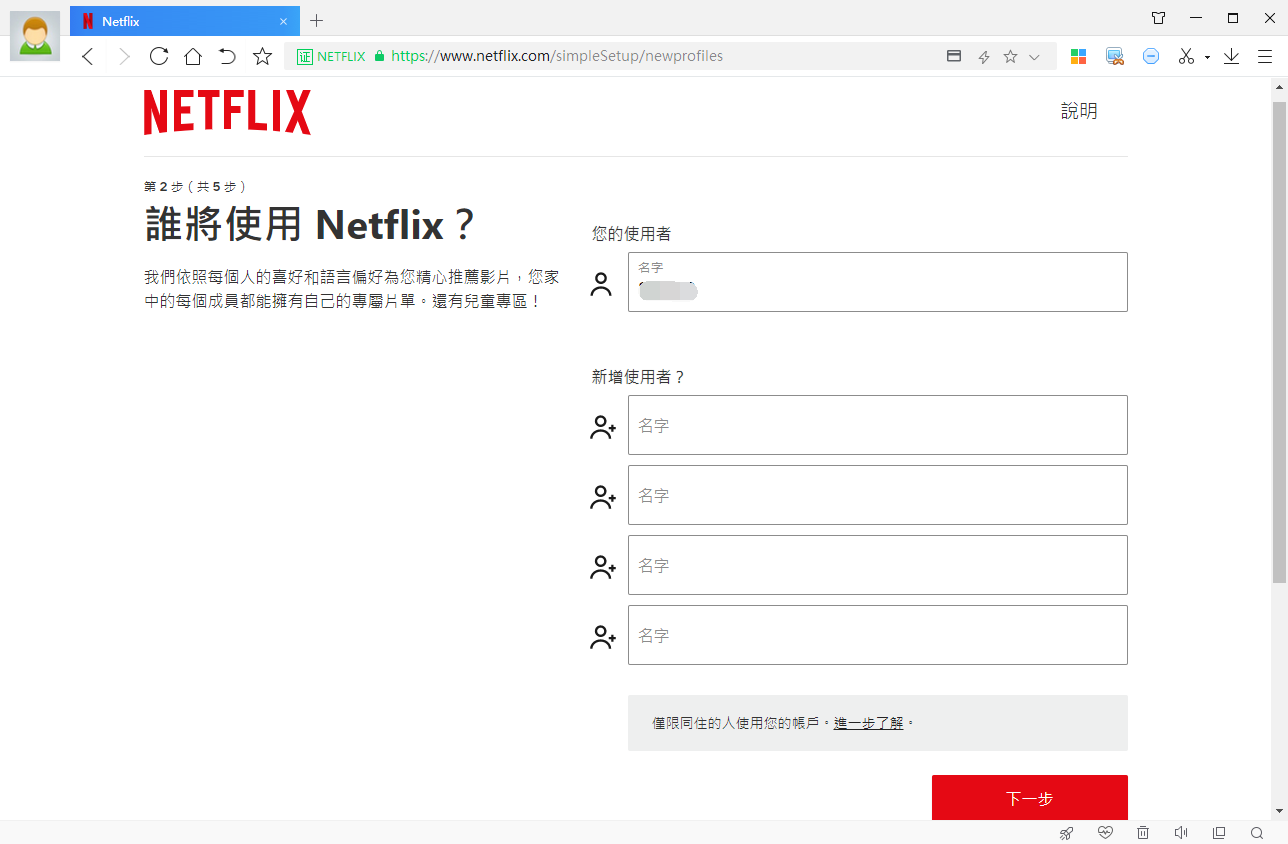Click the favorites star next to the home icon

(x=262, y=56)
